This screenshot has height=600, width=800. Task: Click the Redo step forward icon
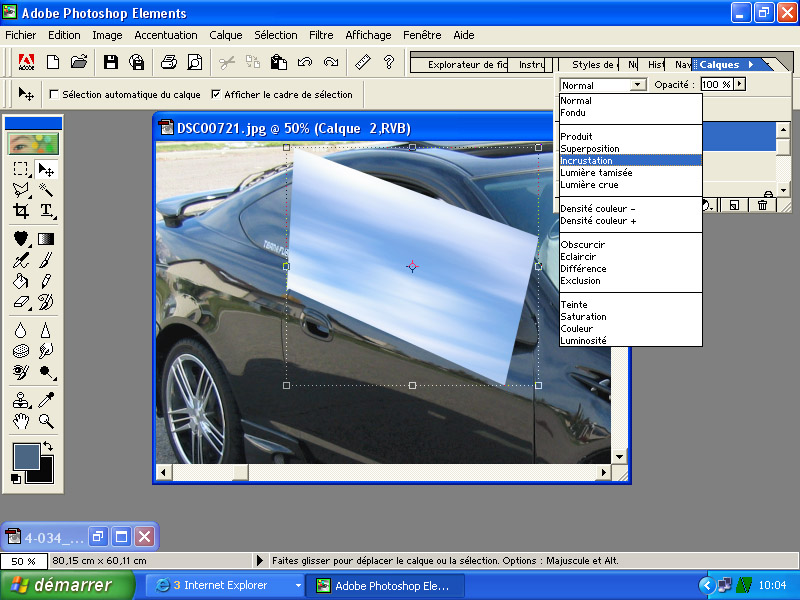(331, 62)
